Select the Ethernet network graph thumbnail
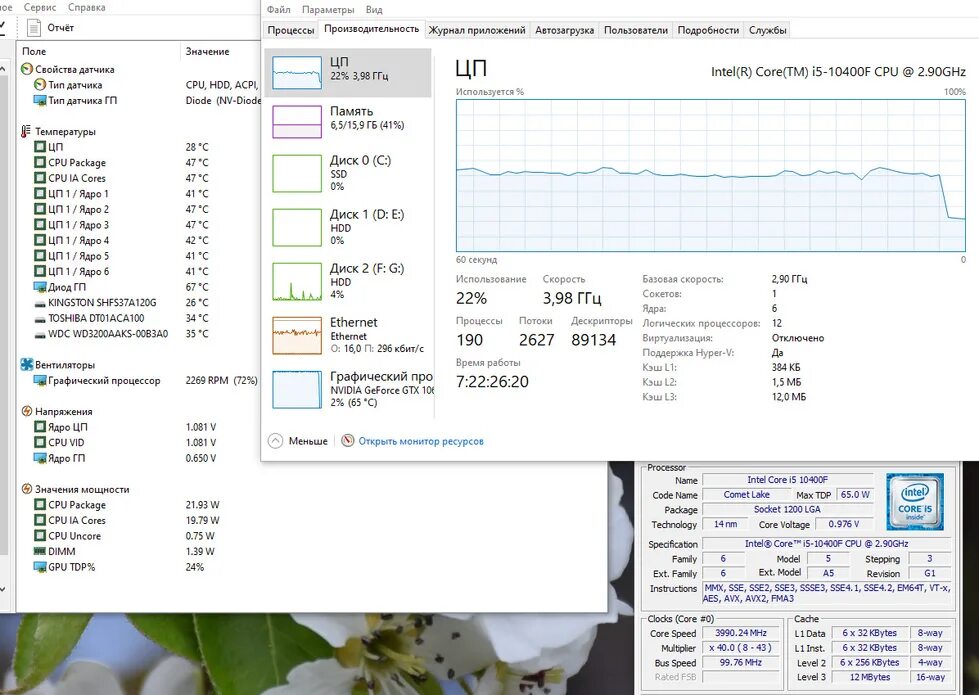The image size is (979, 695). coord(297,335)
